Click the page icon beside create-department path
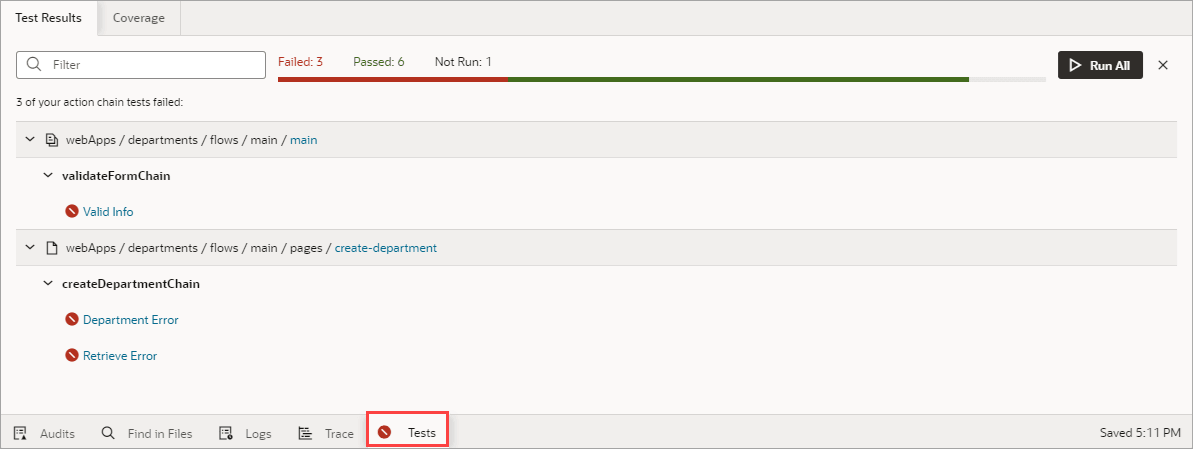The image size is (1193, 449). click(52, 248)
